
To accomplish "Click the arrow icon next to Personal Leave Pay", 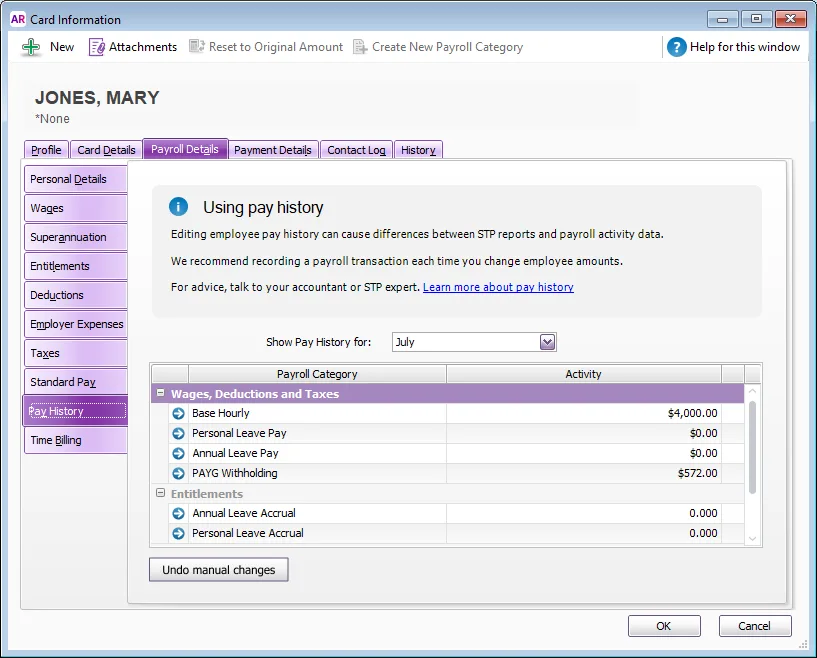I will 178,433.
